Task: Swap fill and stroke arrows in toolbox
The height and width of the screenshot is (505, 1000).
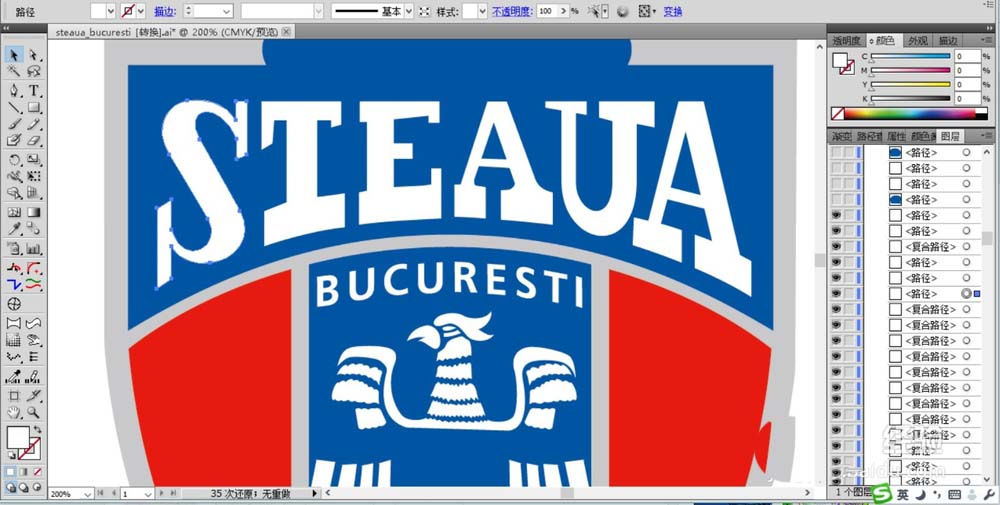Action: [x=38, y=430]
